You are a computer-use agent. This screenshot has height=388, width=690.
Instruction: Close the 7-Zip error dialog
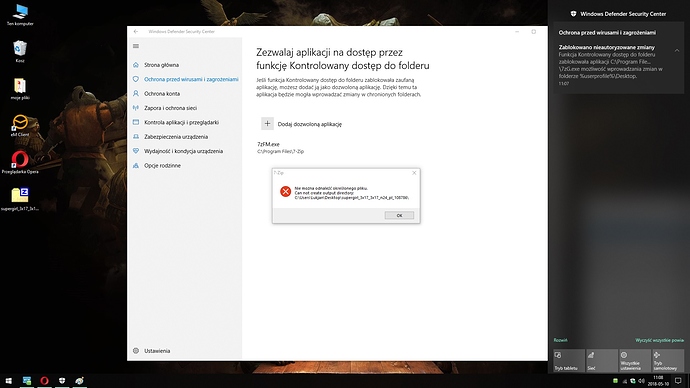[414, 173]
